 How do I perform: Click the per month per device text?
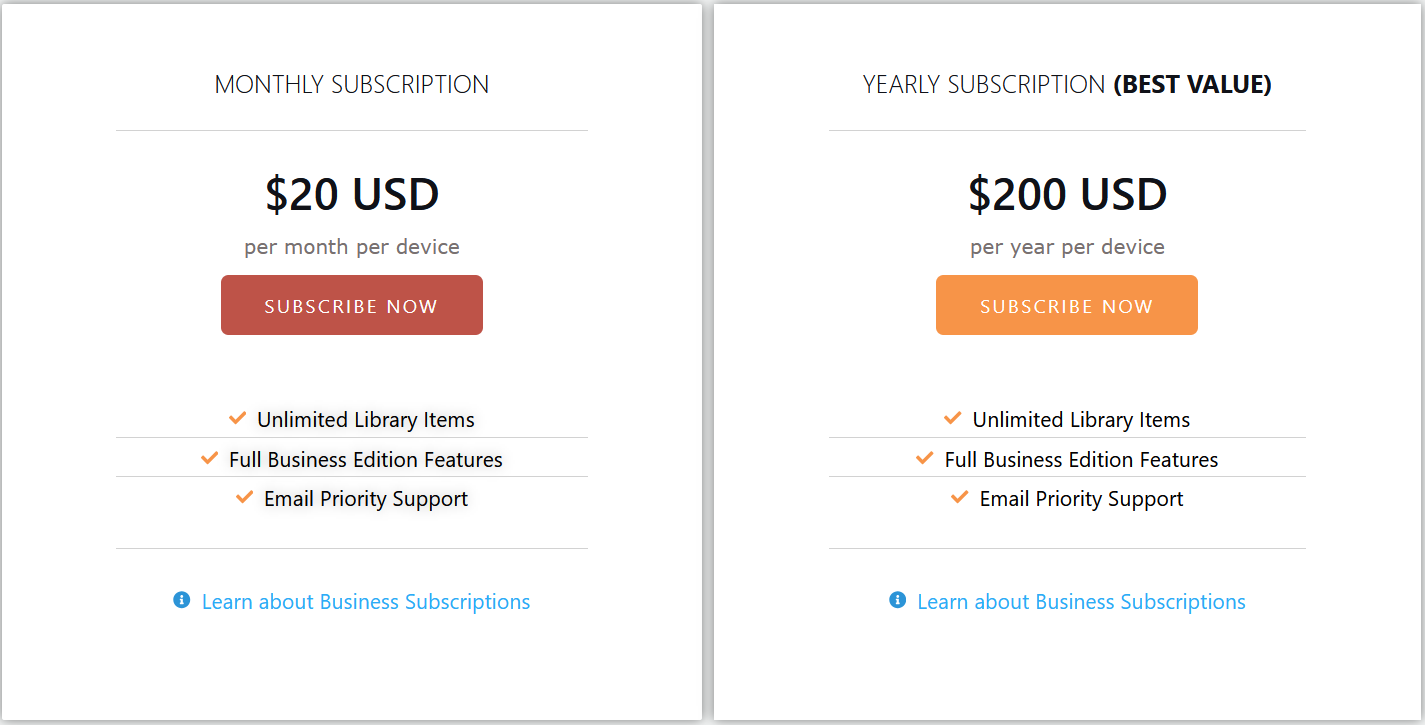352,247
